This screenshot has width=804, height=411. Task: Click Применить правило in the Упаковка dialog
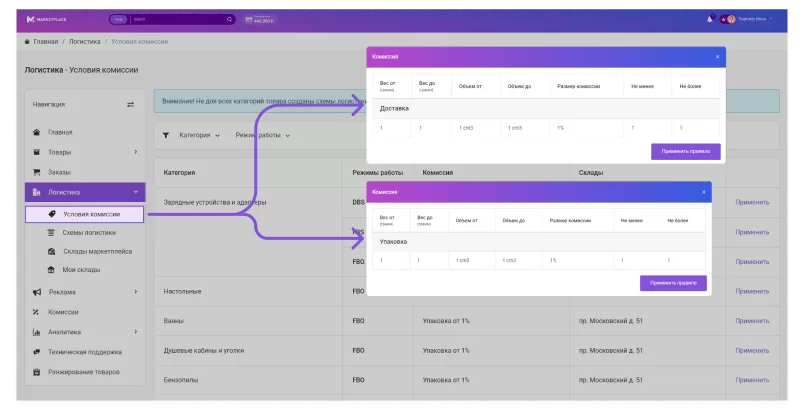[673, 283]
